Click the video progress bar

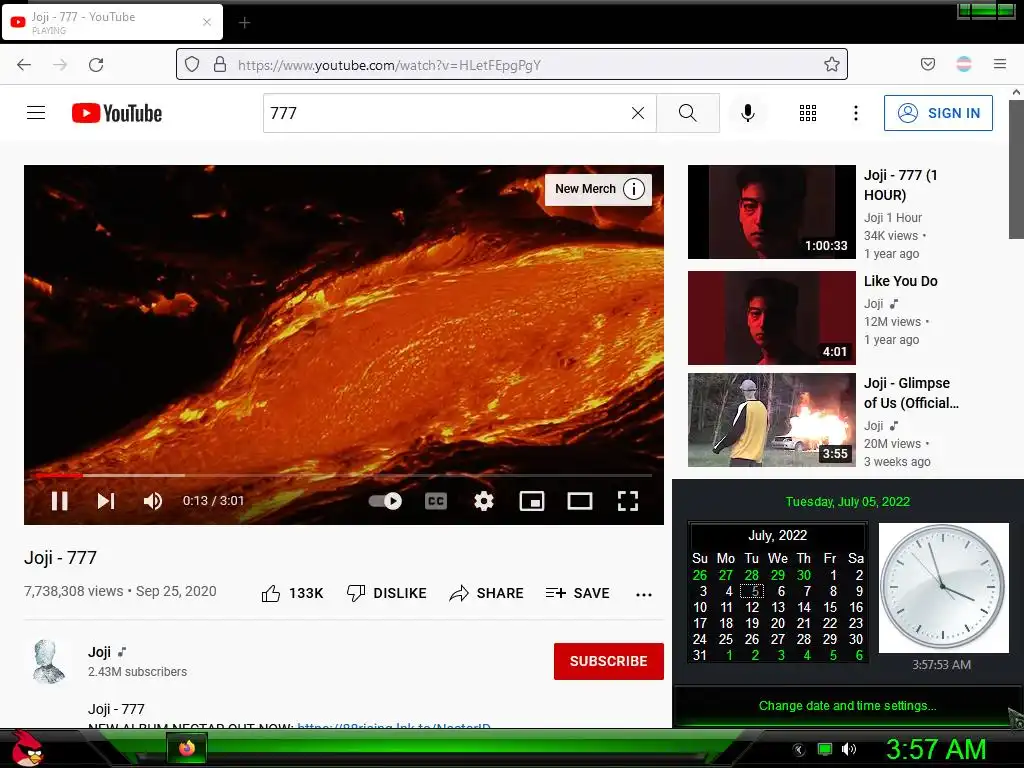[x=344, y=475]
